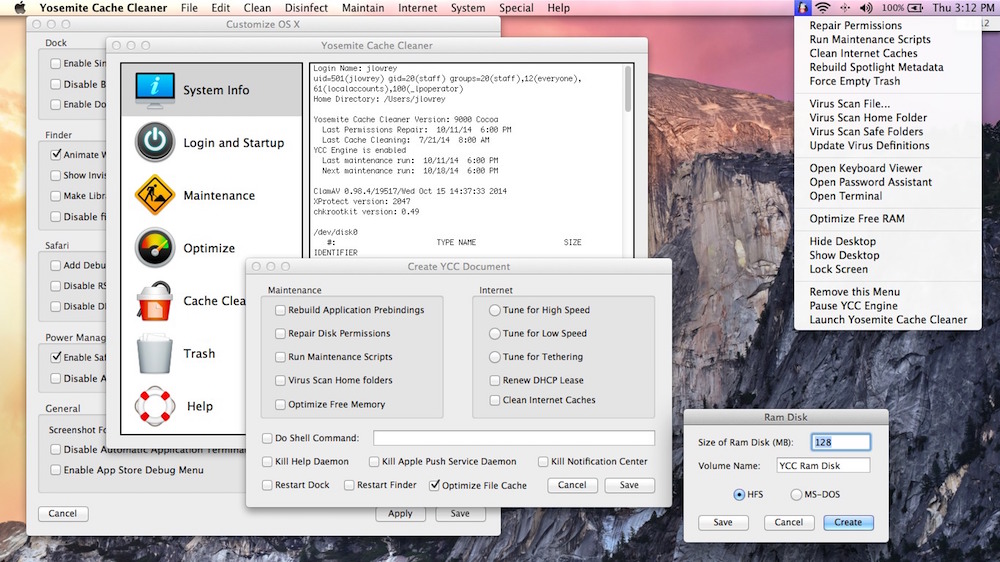Screen dimensions: 1000x562
Task: Choose the Optimize gauge icon
Action: click(x=155, y=248)
